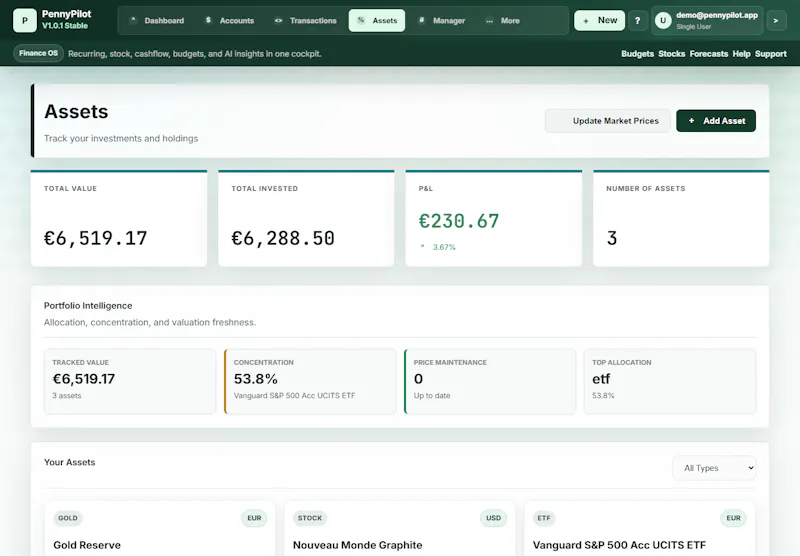This screenshot has height=556, width=800.
Task: Click the hash icon on Manager
Action: coord(421,20)
